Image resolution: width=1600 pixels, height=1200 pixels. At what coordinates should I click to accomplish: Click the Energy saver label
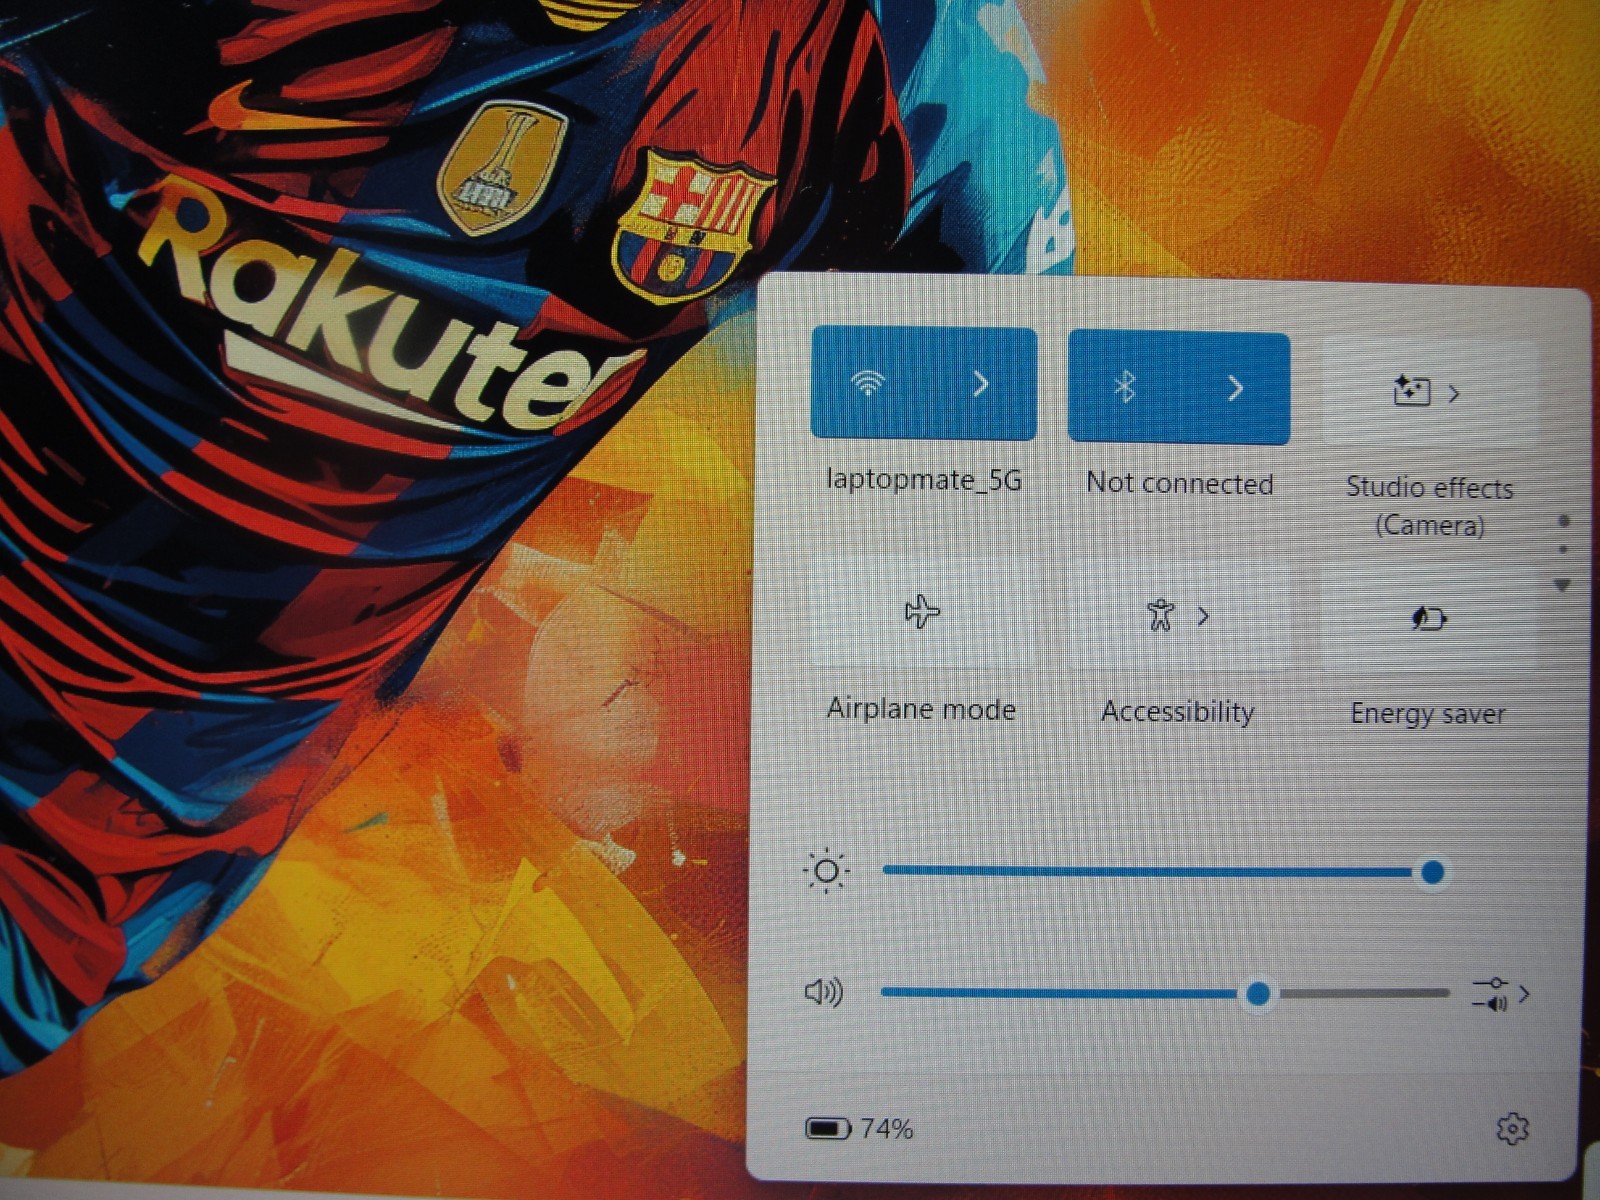[1428, 714]
